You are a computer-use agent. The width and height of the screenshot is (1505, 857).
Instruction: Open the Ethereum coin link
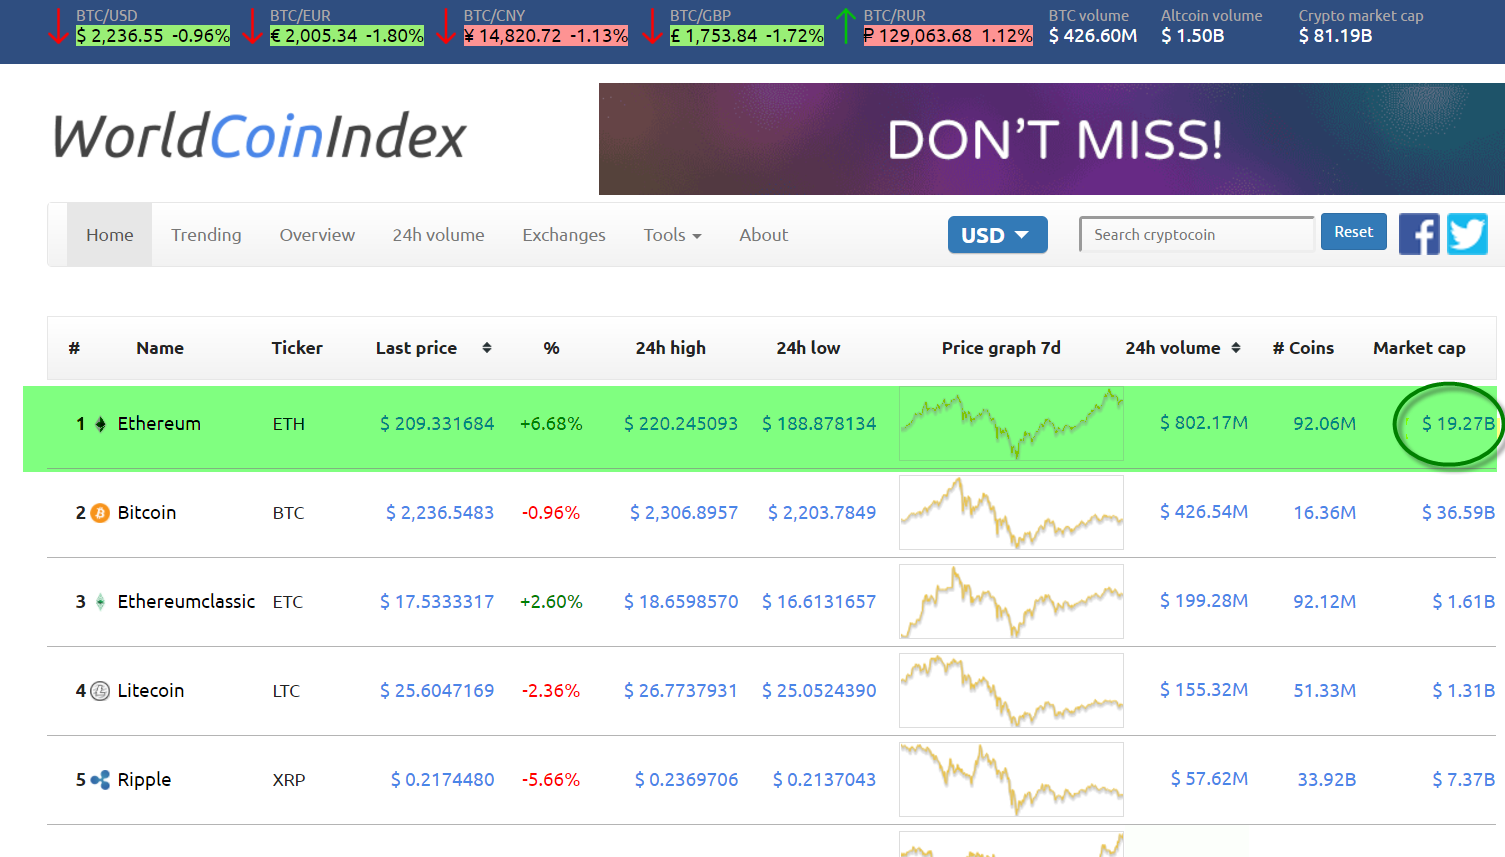click(x=159, y=424)
